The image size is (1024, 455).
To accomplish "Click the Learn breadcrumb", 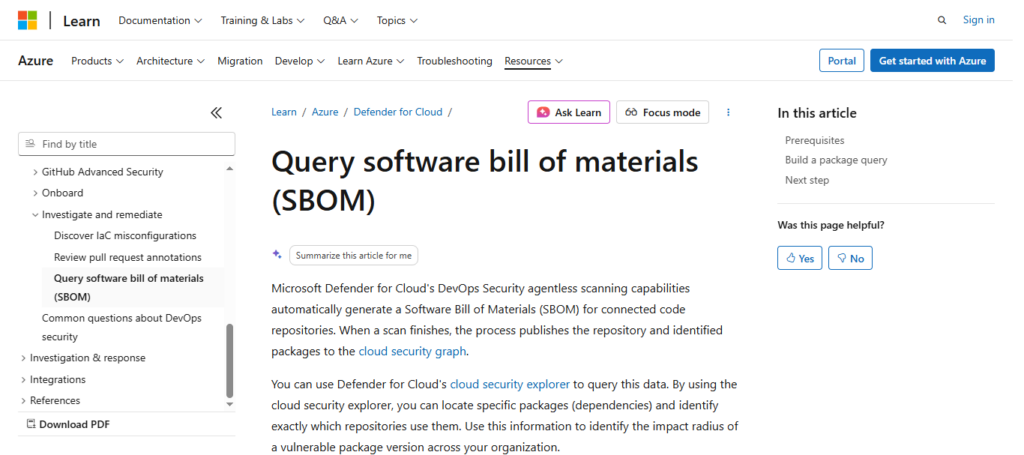I will pyautogui.click(x=283, y=112).
